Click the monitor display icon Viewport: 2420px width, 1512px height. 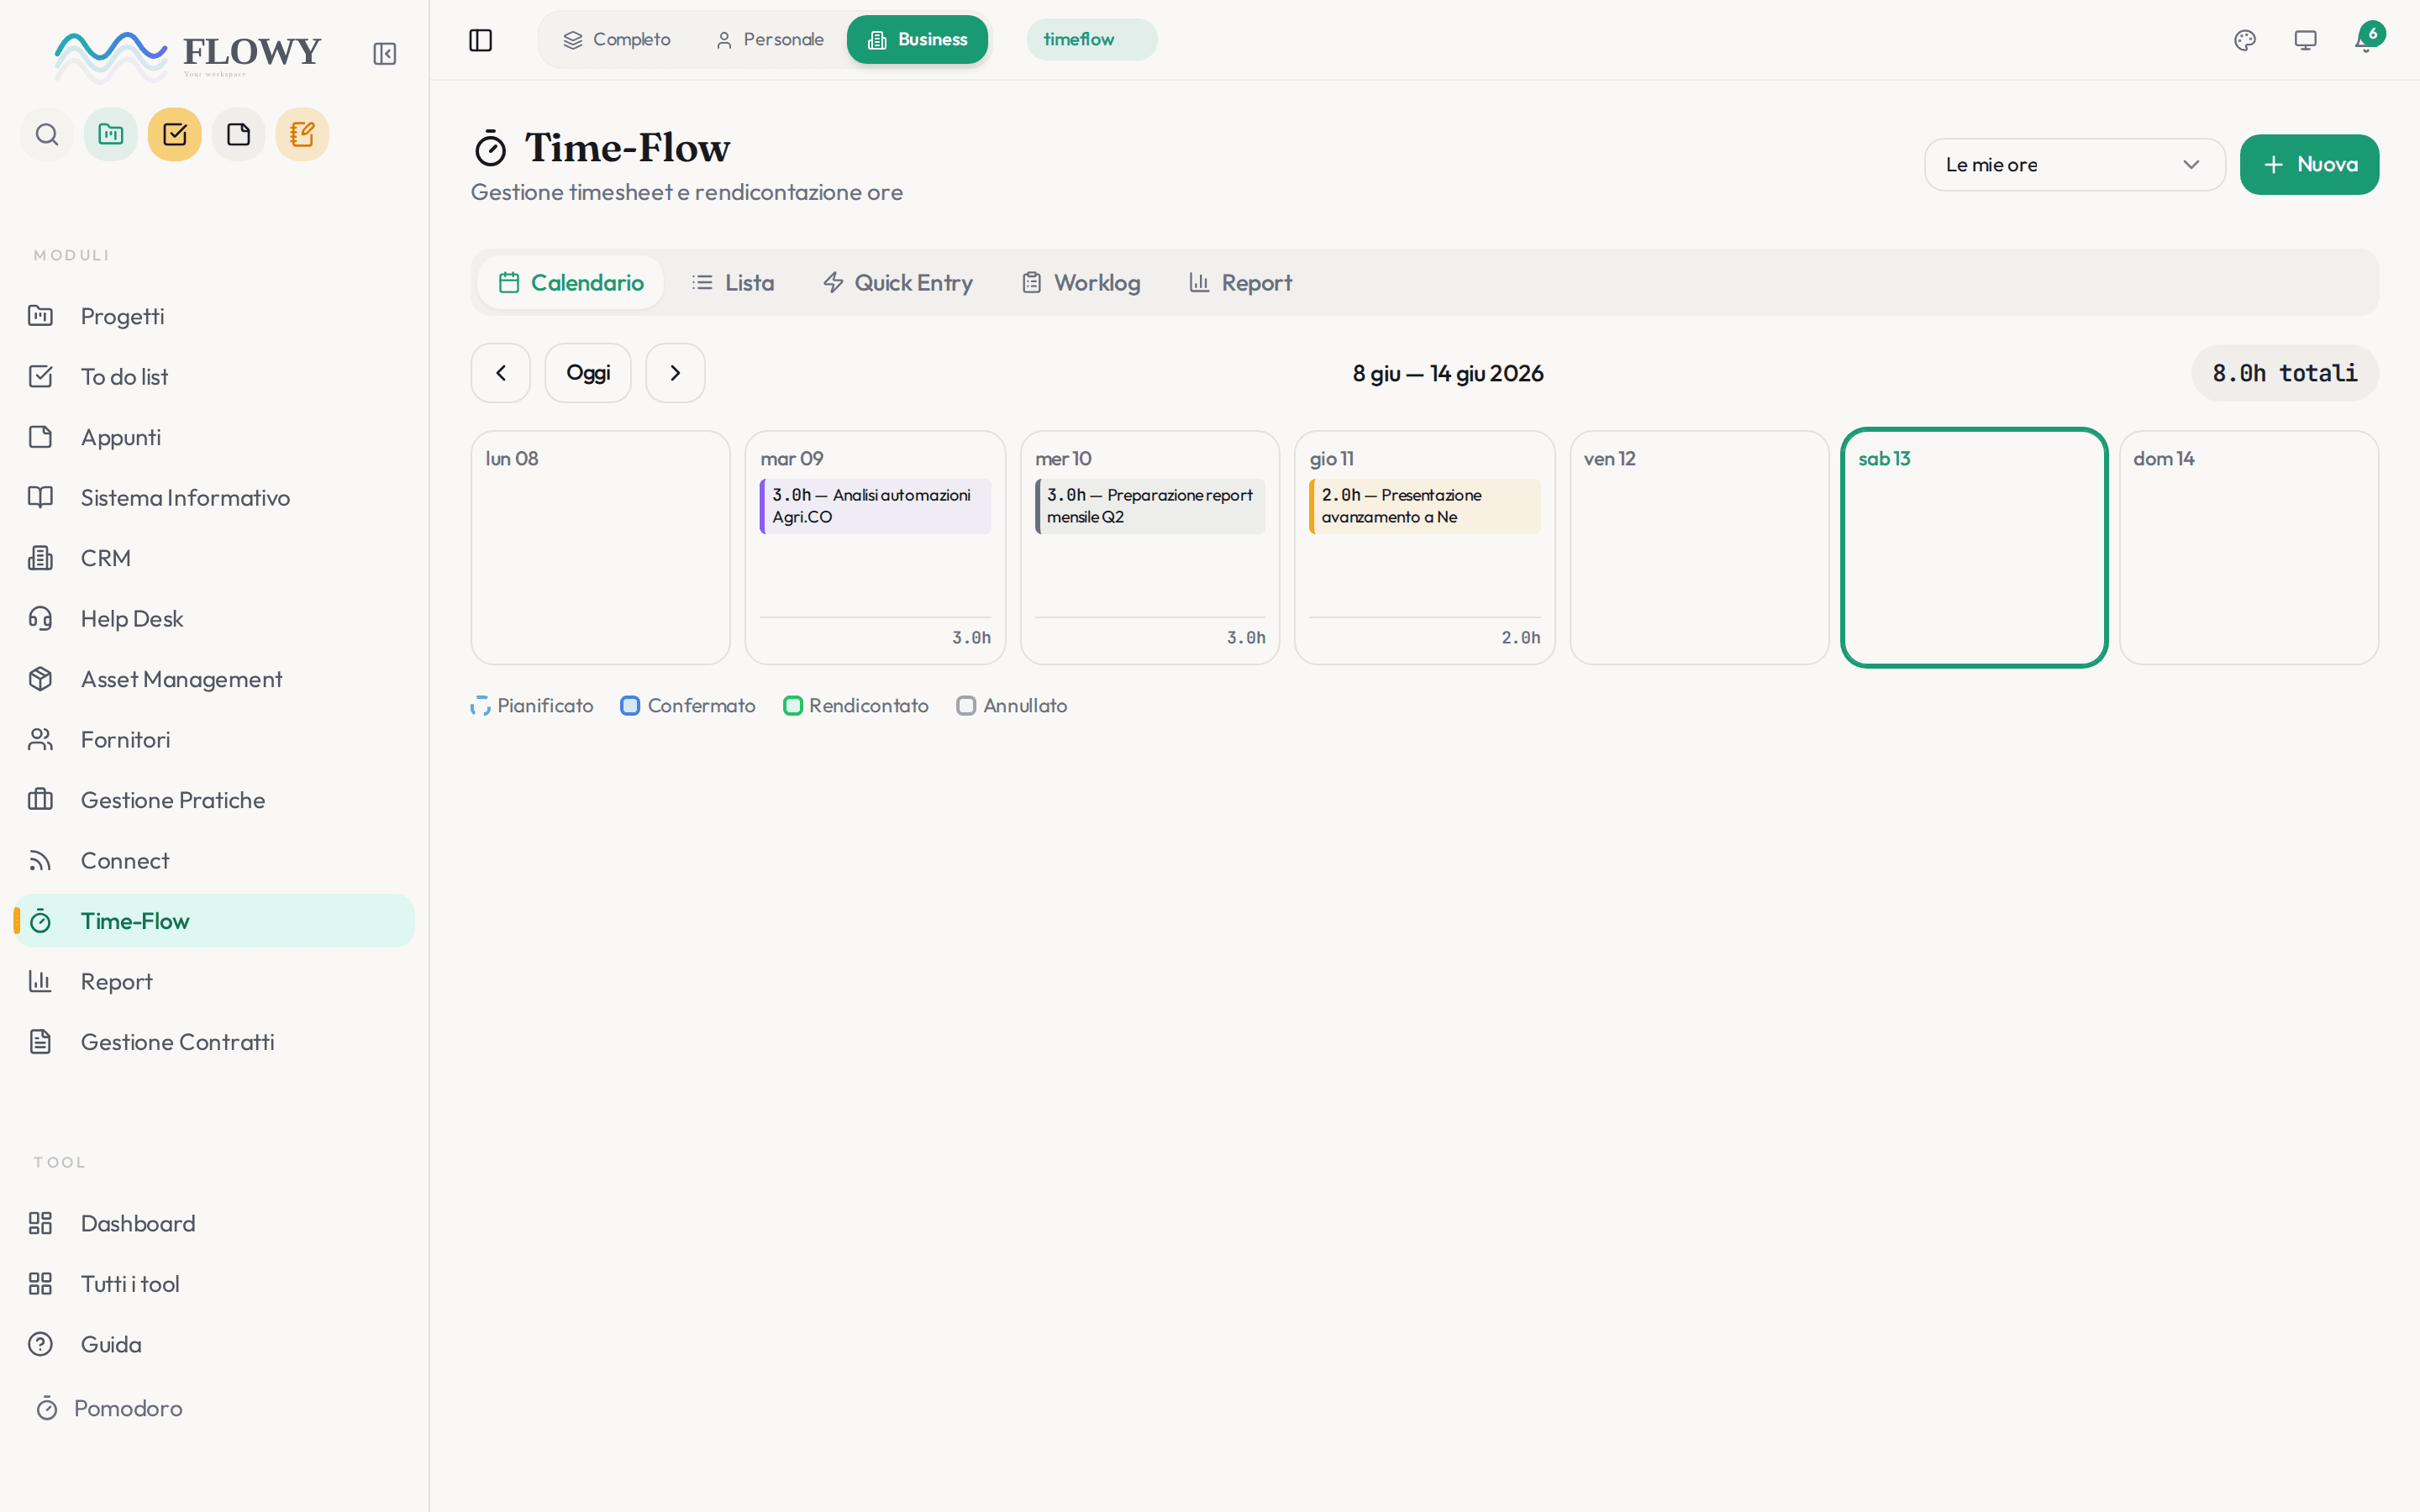(x=2305, y=40)
